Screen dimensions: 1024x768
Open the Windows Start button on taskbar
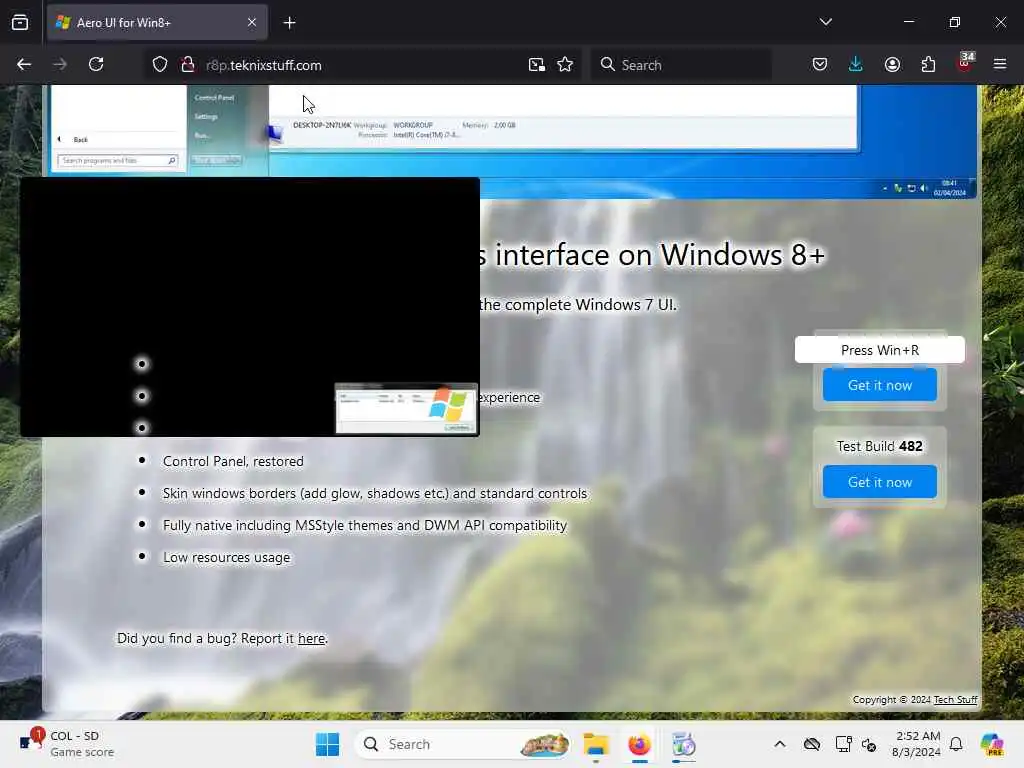click(327, 744)
